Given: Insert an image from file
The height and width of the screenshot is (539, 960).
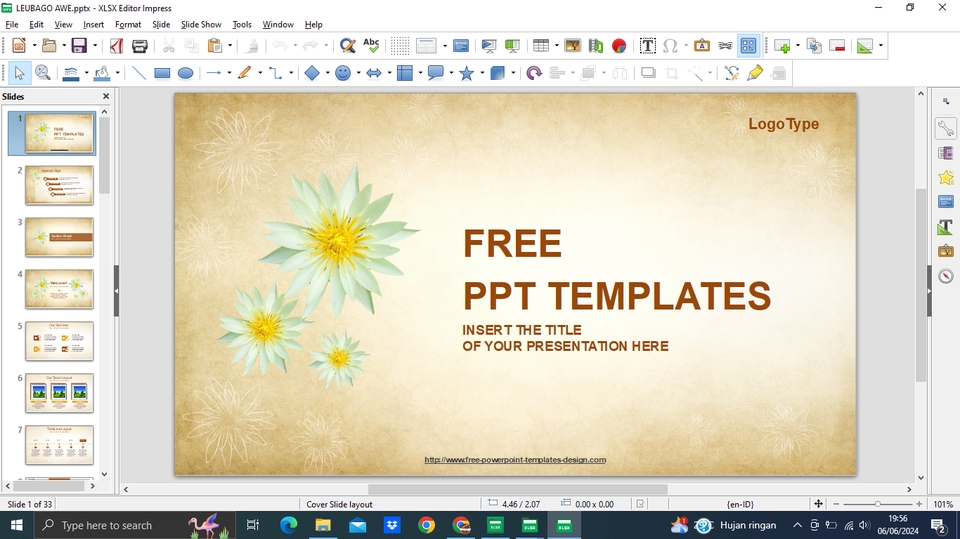Looking at the screenshot, I should (572, 46).
